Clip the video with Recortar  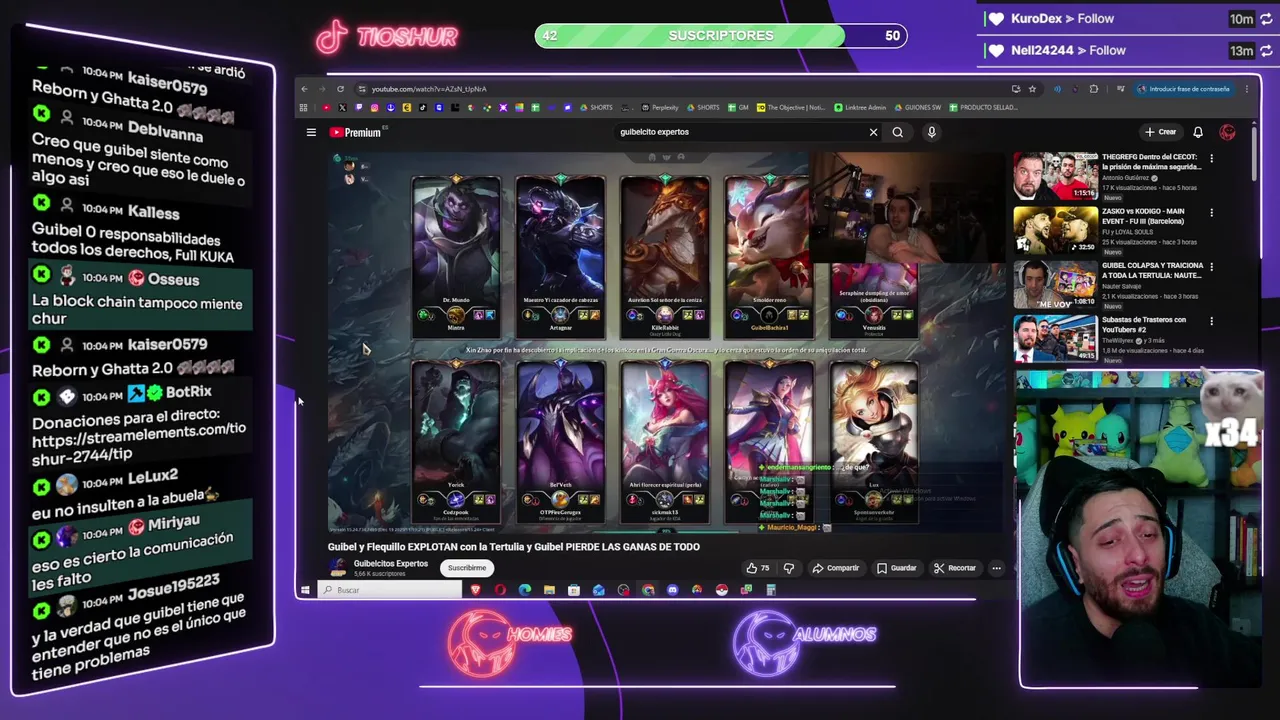[x=955, y=568]
